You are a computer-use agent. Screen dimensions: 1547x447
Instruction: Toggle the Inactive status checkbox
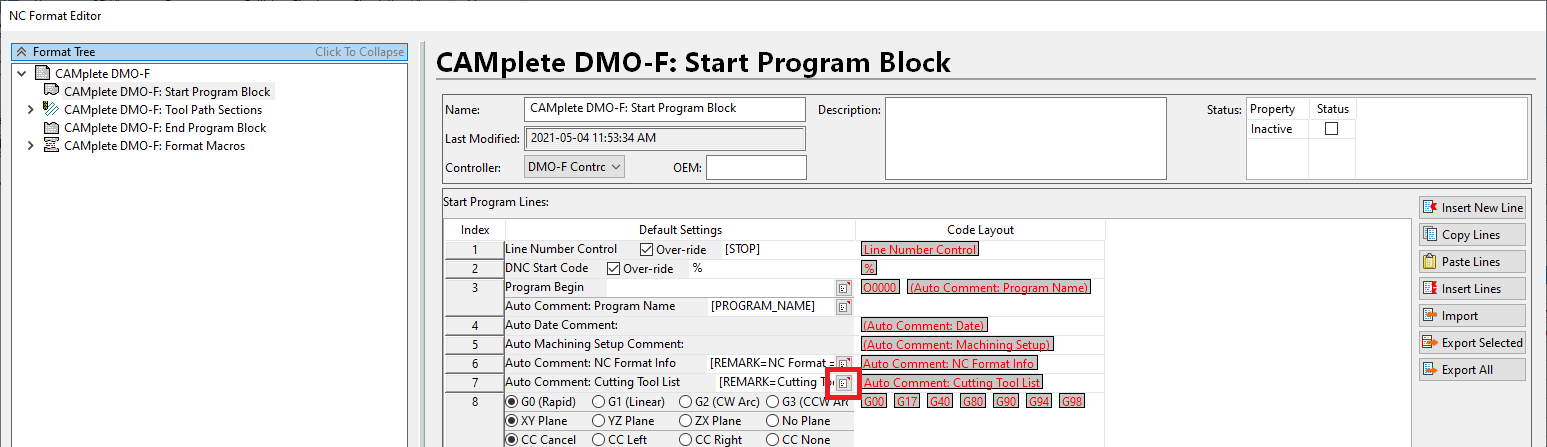point(1331,129)
